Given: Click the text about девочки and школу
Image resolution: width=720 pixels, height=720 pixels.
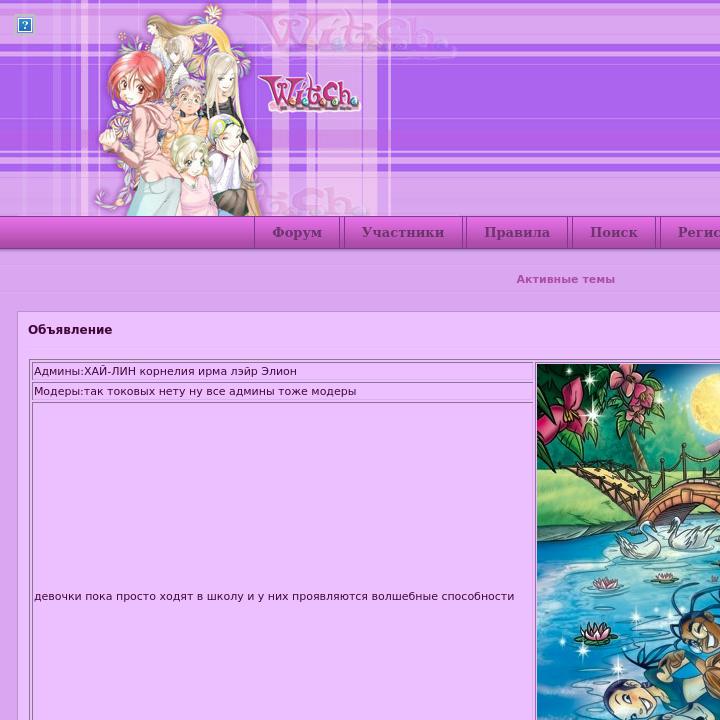Looking at the screenshot, I should pyautogui.click(x=274, y=596).
